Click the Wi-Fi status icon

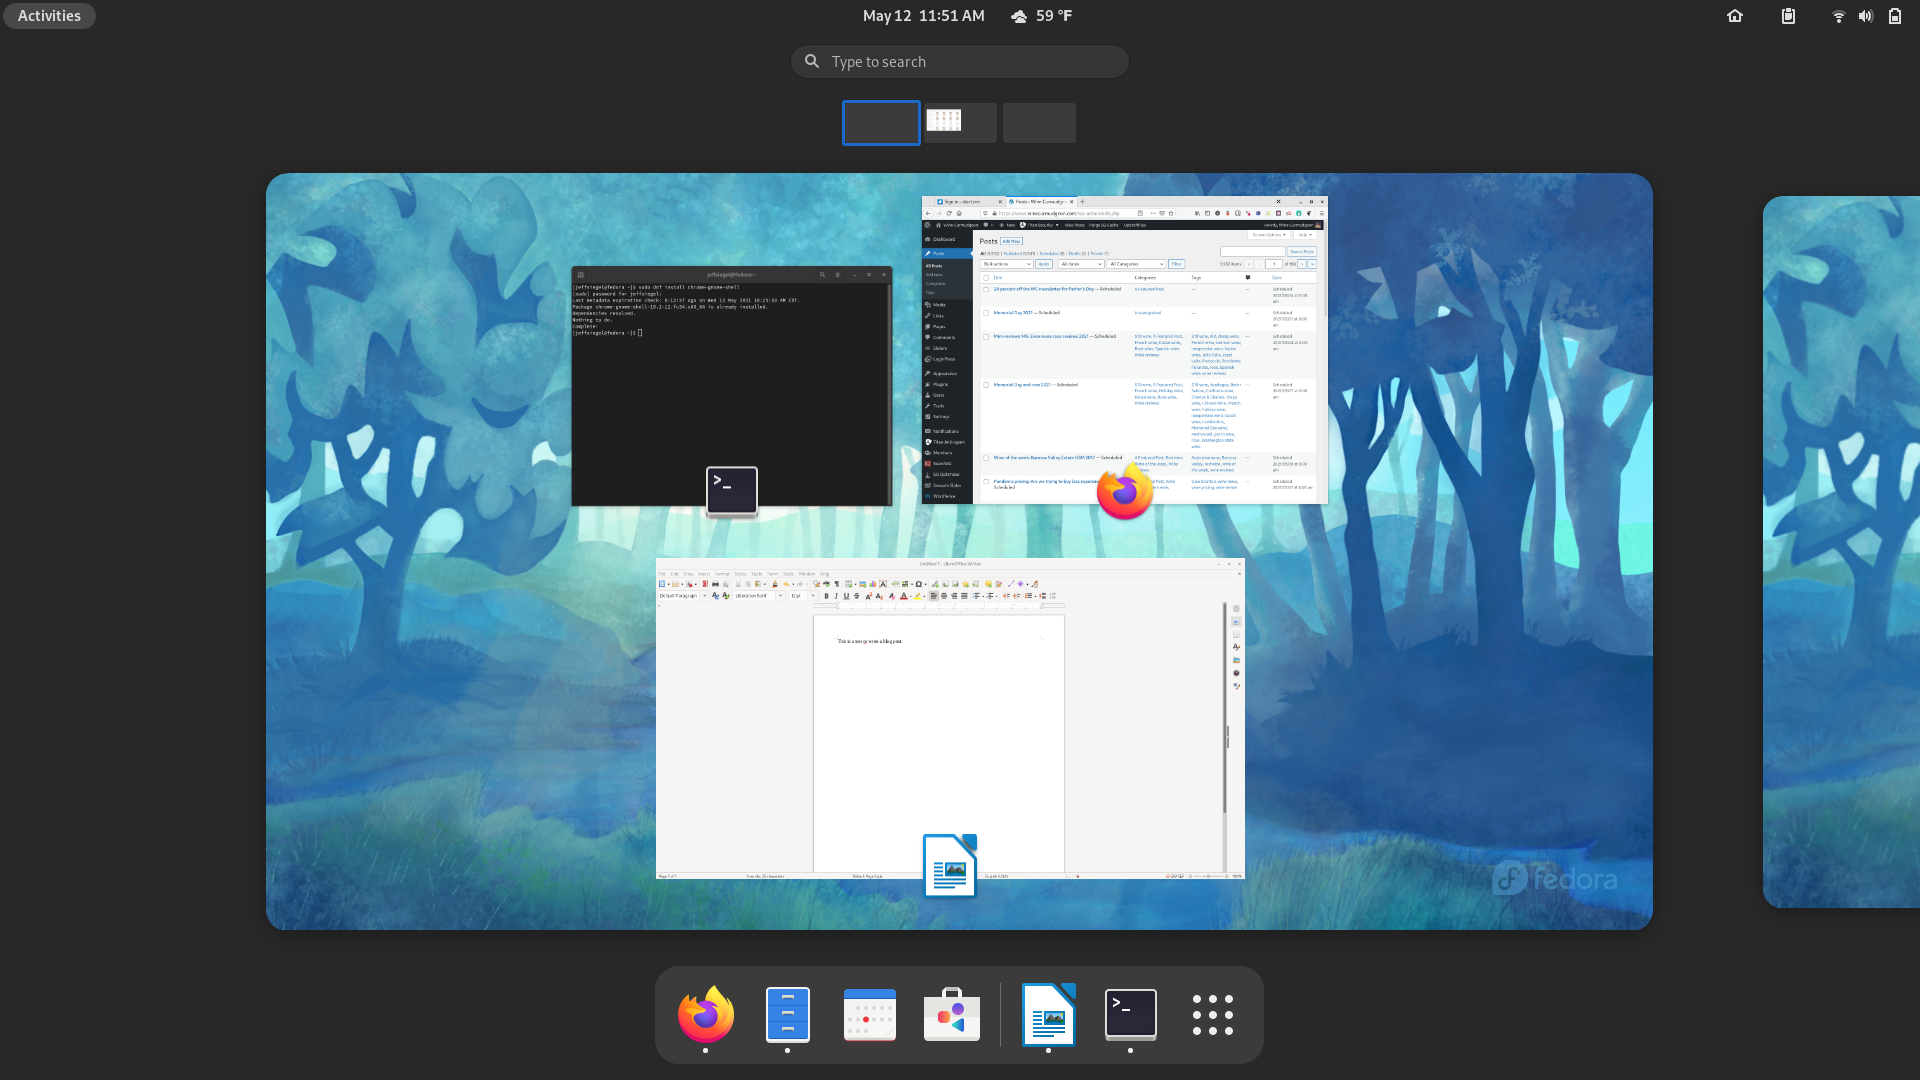[1838, 16]
